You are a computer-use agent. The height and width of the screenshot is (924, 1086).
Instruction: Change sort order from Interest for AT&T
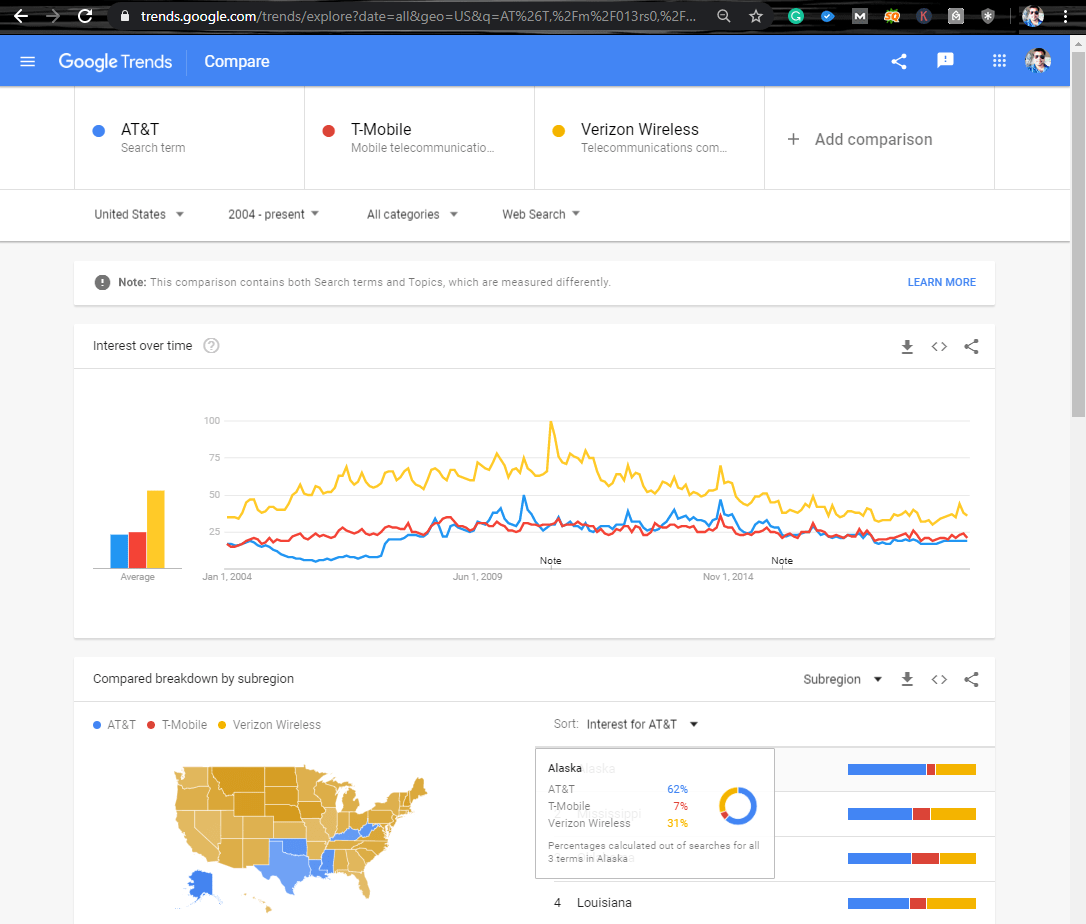(x=642, y=724)
